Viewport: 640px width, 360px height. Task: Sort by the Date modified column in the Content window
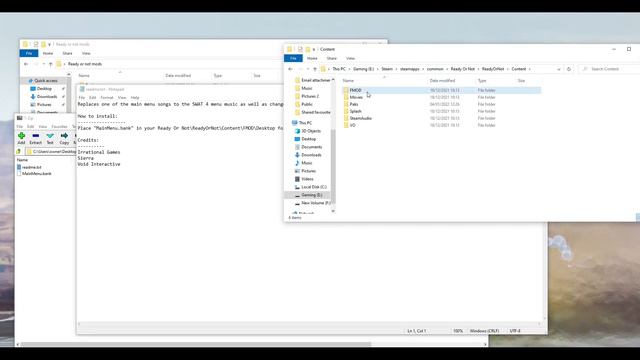pyautogui.click(x=442, y=81)
